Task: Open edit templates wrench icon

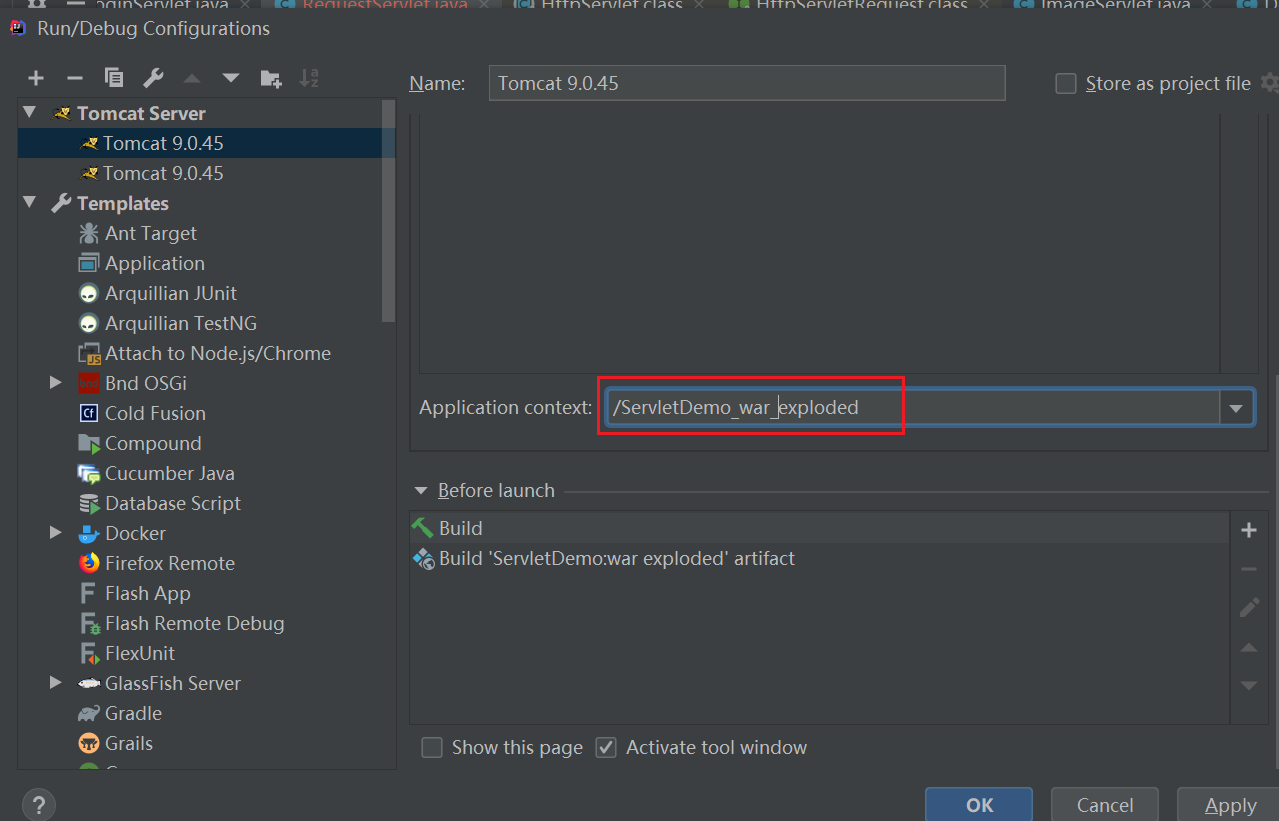Action: point(153,78)
